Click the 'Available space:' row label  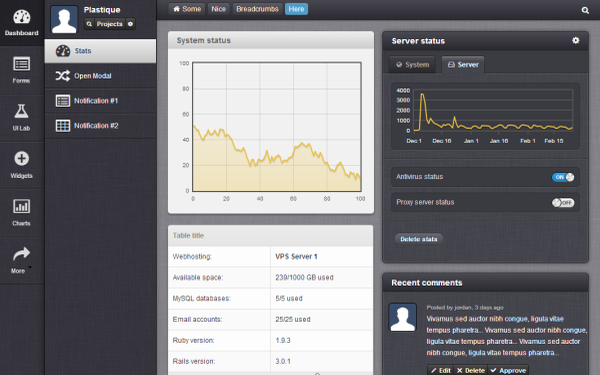(198, 277)
